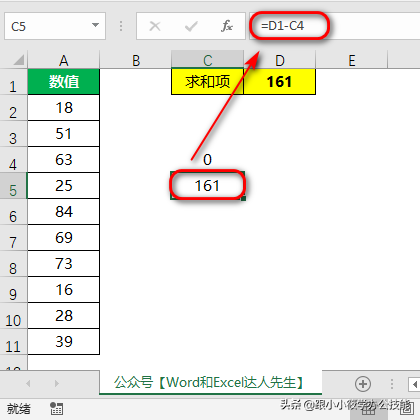The width and height of the screenshot is (420, 420).
Task: Select cell containing 69
Action: [x=63, y=238]
